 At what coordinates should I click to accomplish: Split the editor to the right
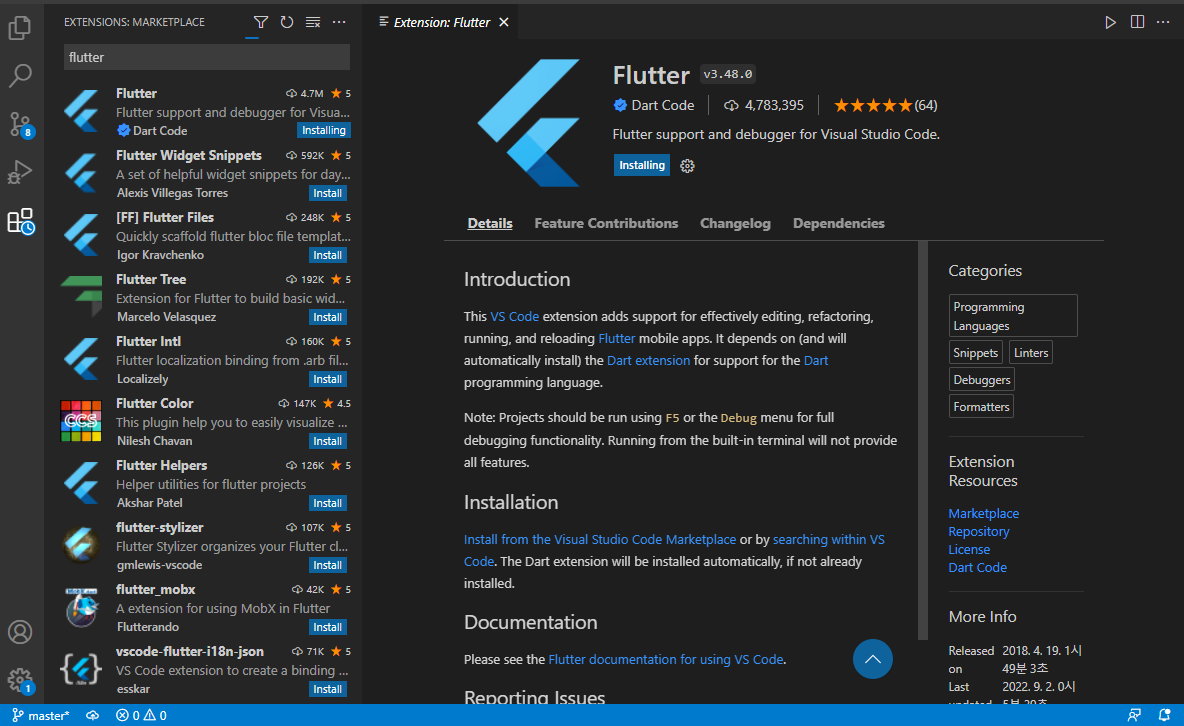[x=1137, y=22]
